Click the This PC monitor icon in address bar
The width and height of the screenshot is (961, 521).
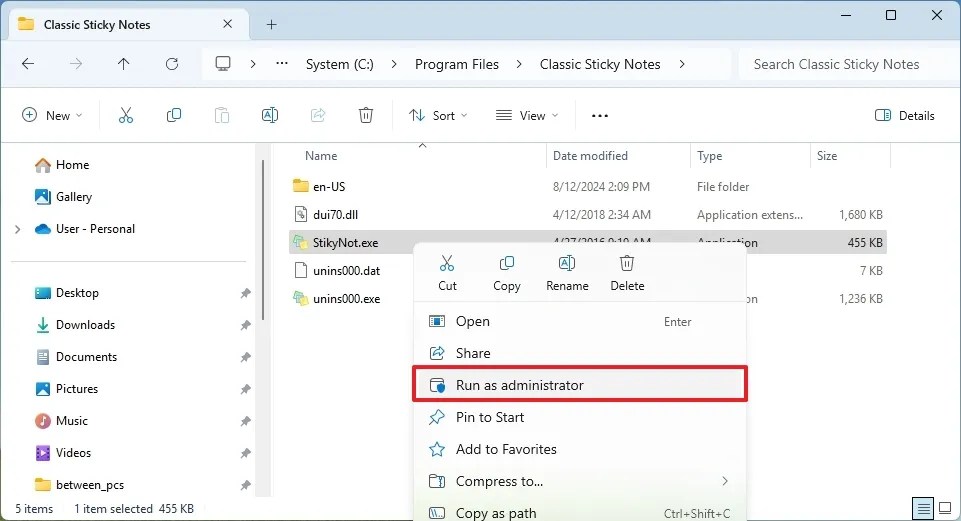223,64
